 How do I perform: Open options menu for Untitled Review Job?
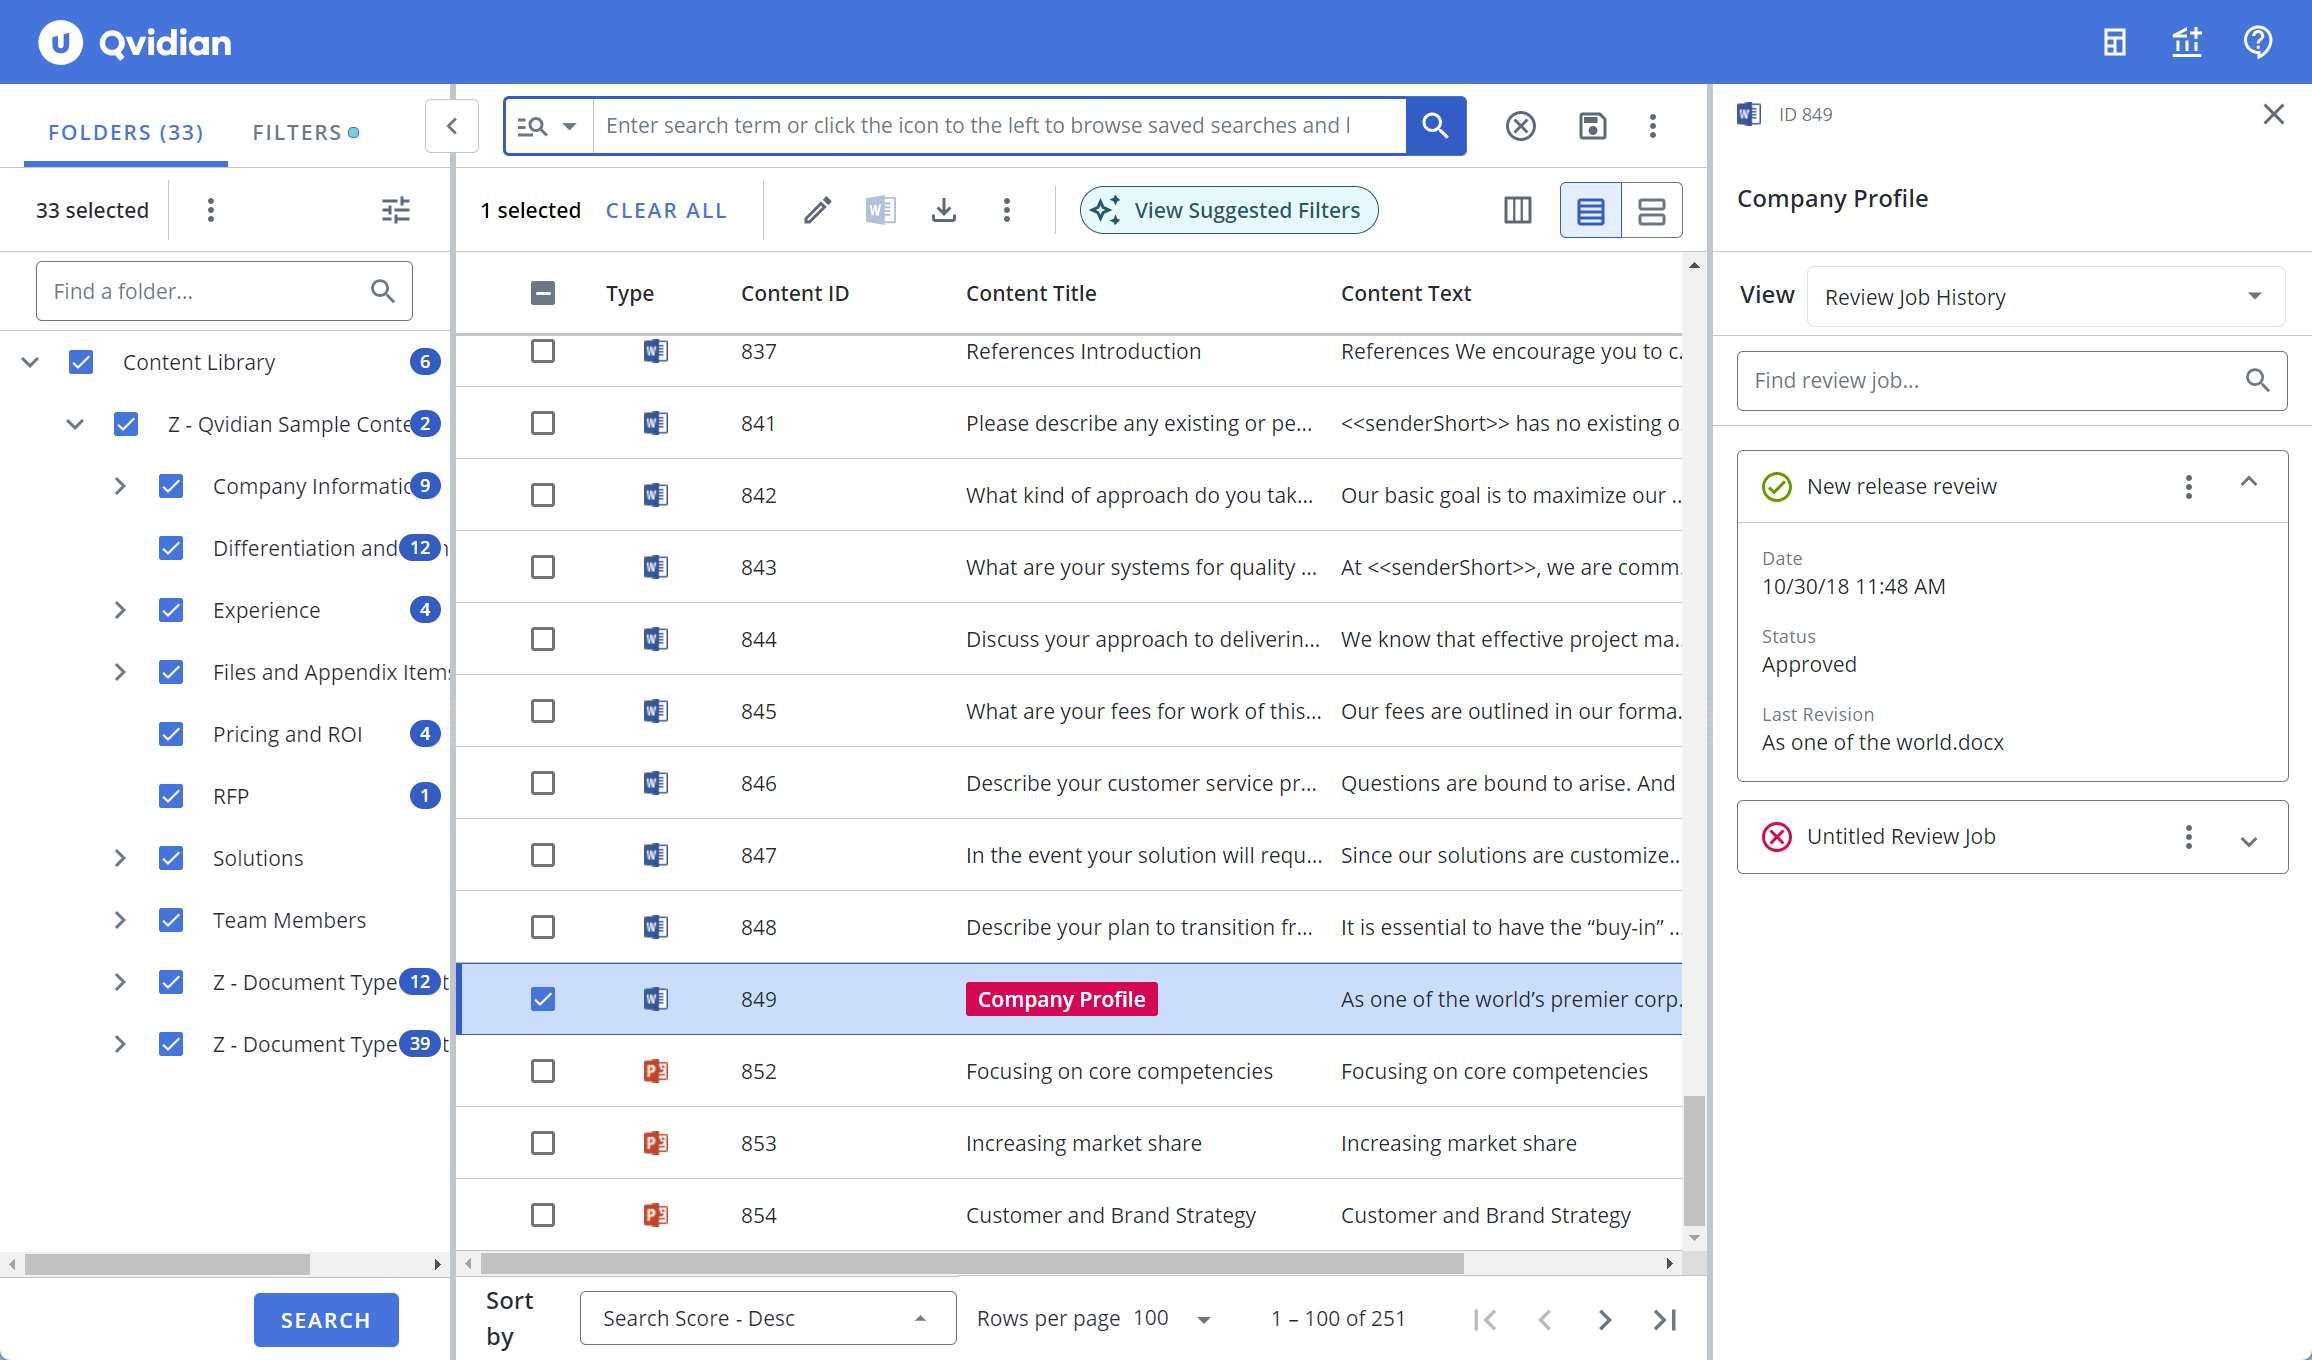(x=2189, y=837)
